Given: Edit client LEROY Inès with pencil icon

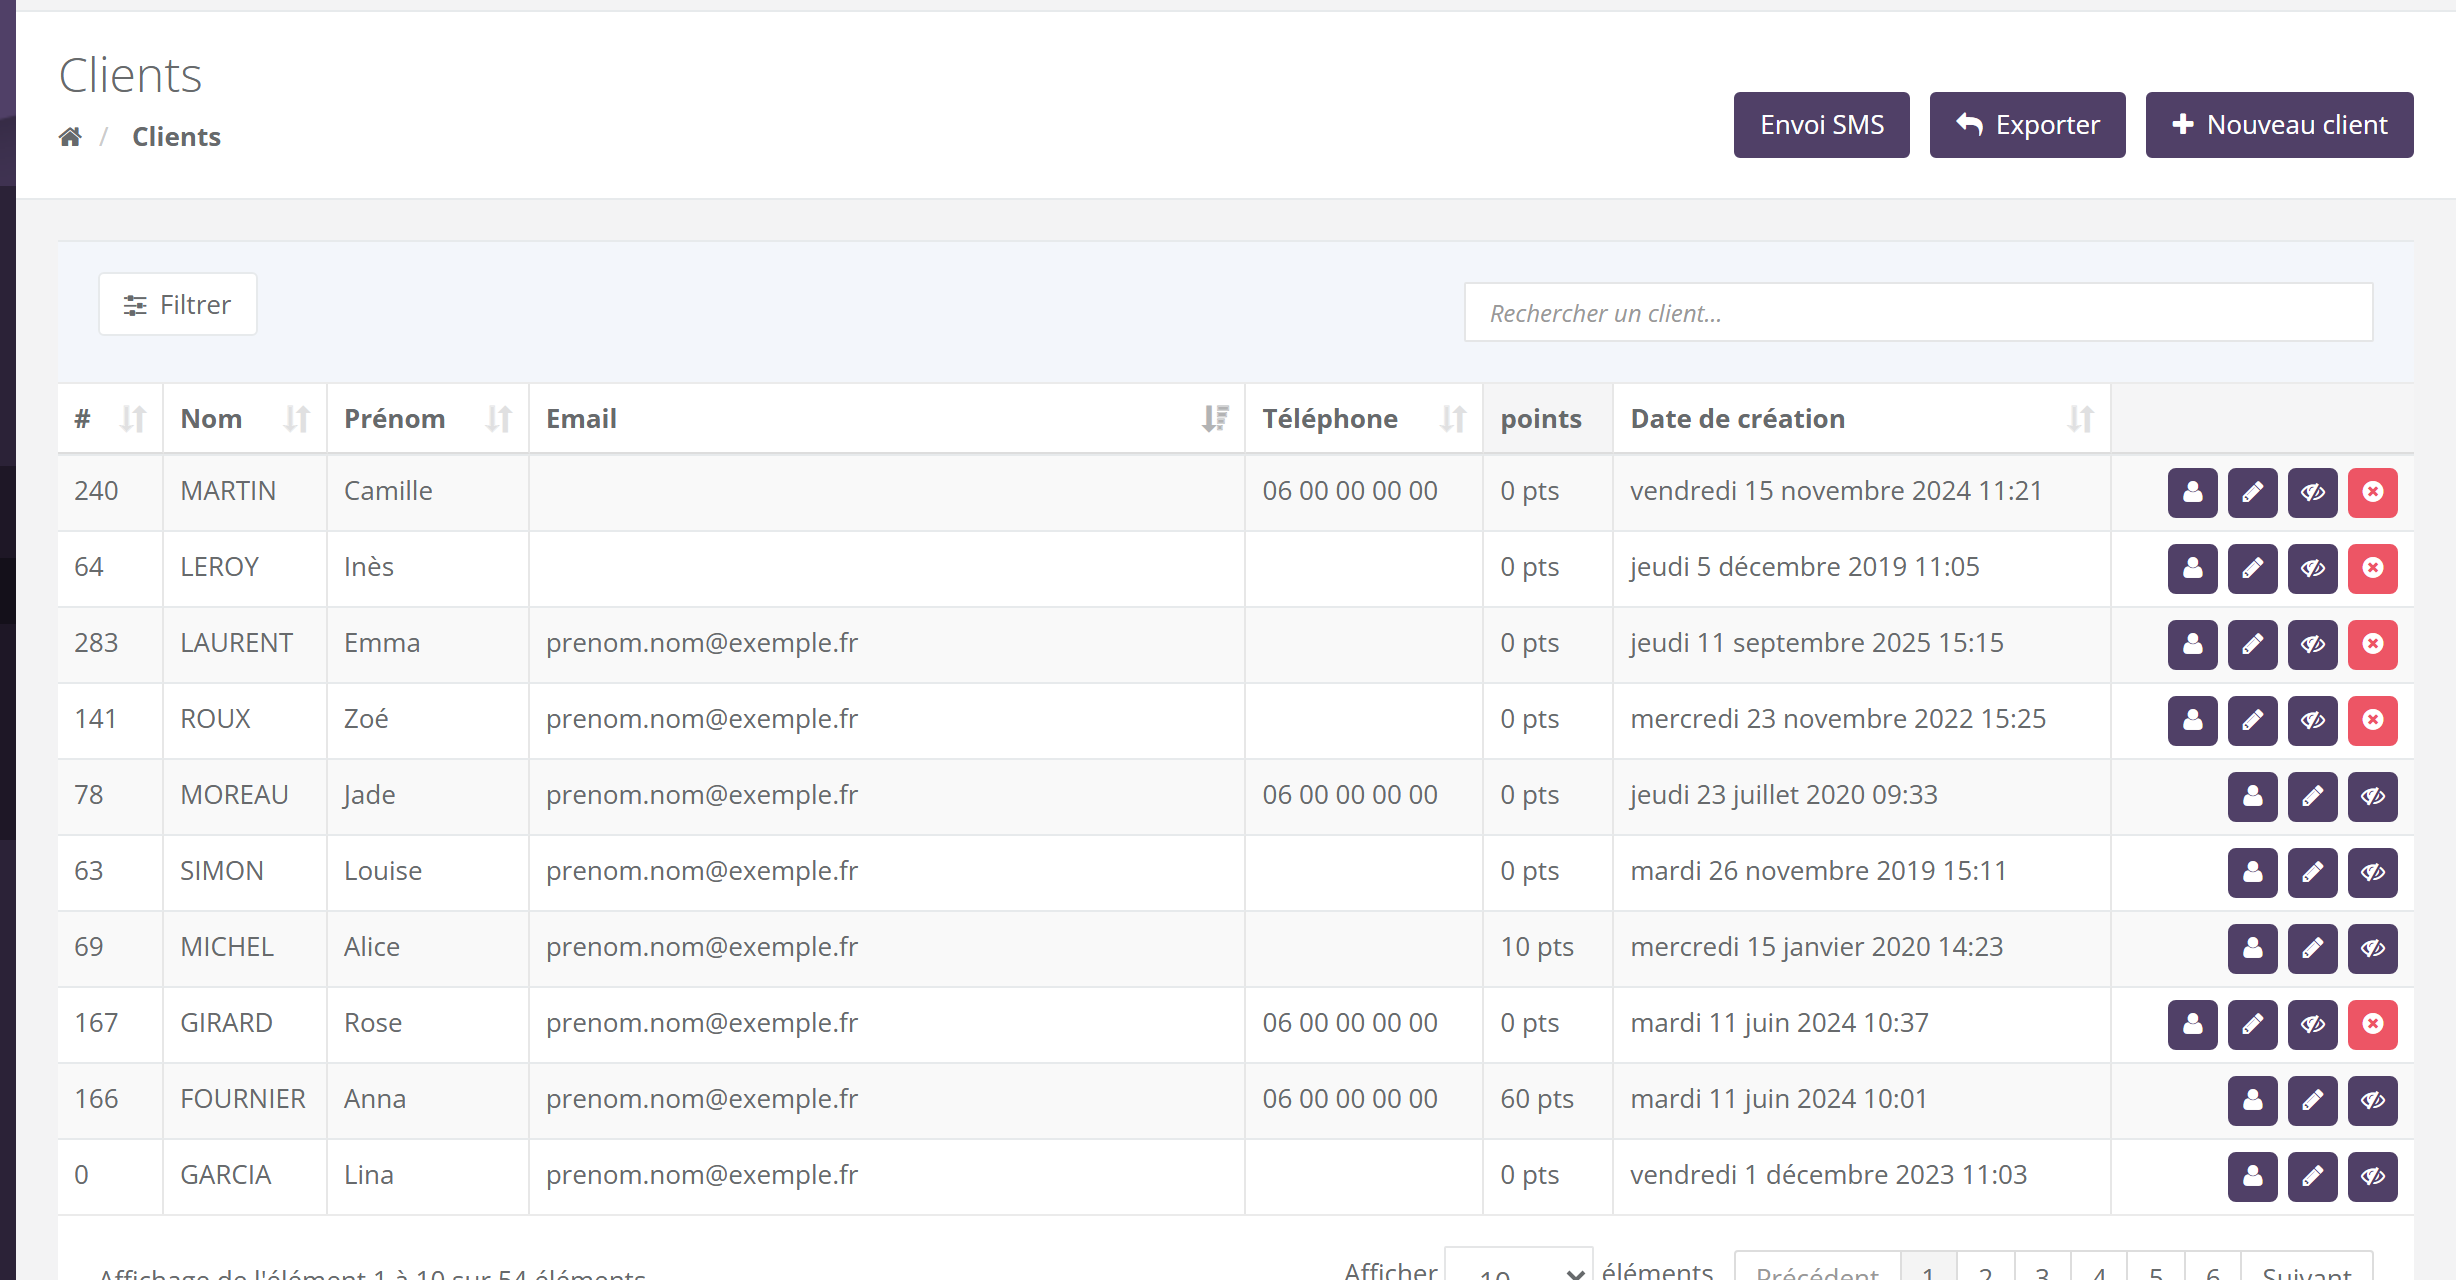Looking at the screenshot, I should (2252, 568).
